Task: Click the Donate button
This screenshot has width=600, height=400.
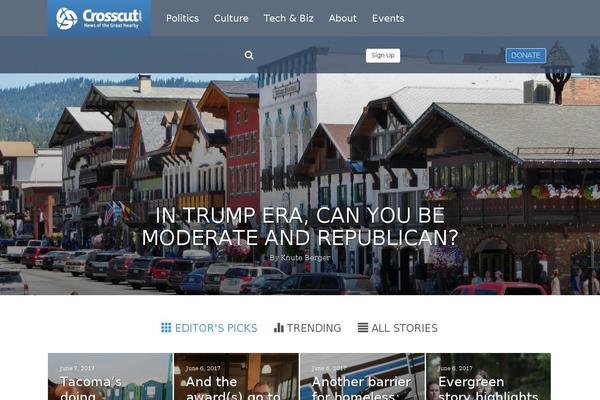Action: coord(526,56)
